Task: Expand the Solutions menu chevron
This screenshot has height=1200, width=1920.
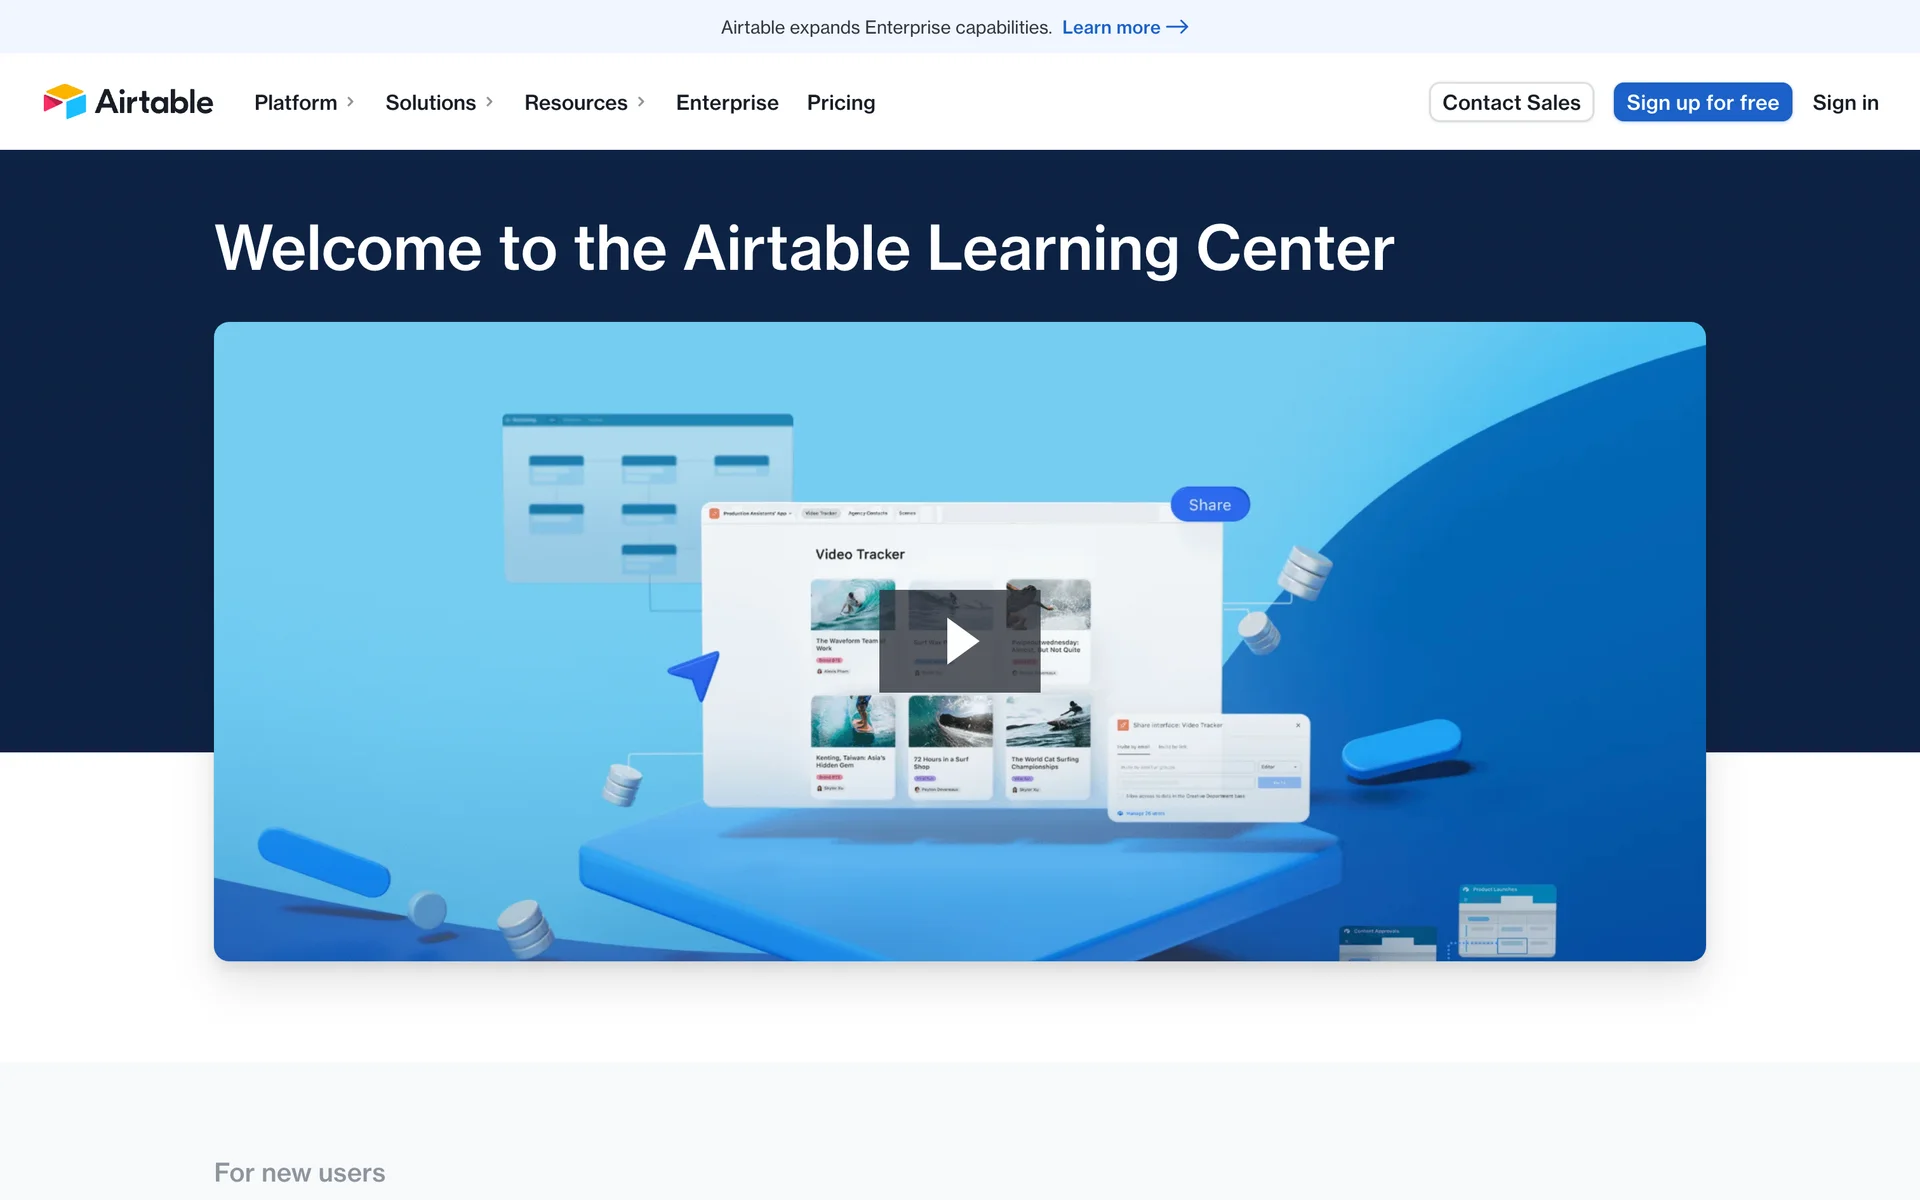Action: 489,102
